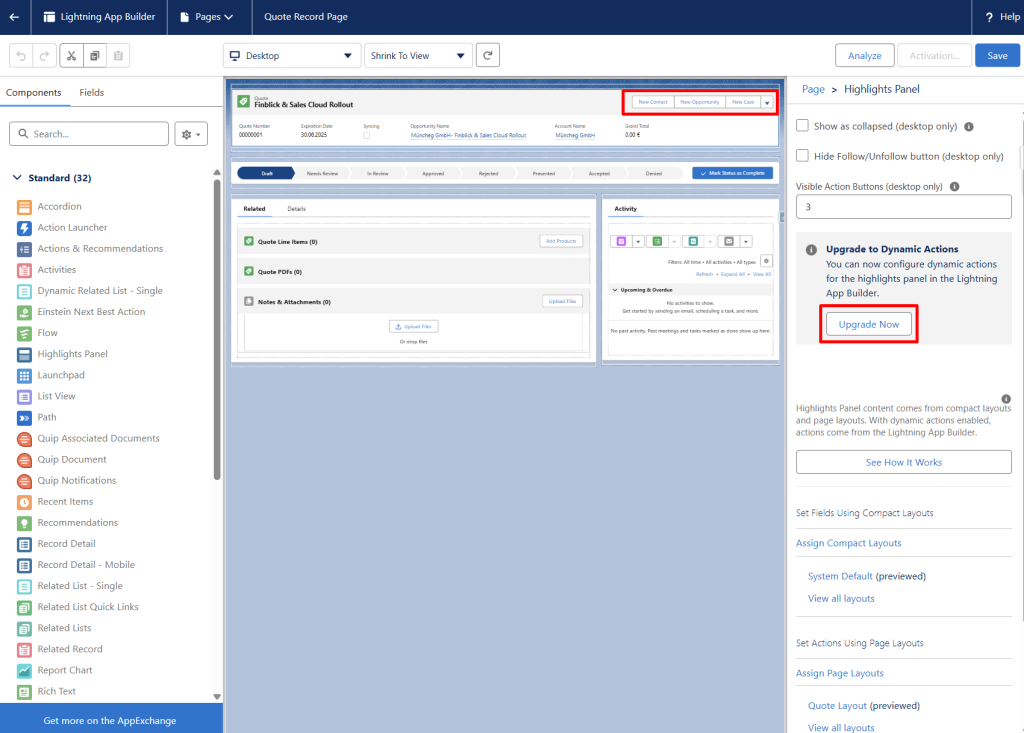Open the component list settings gear
The height and width of the screenshot is (733, 1024).
[189, 134]
